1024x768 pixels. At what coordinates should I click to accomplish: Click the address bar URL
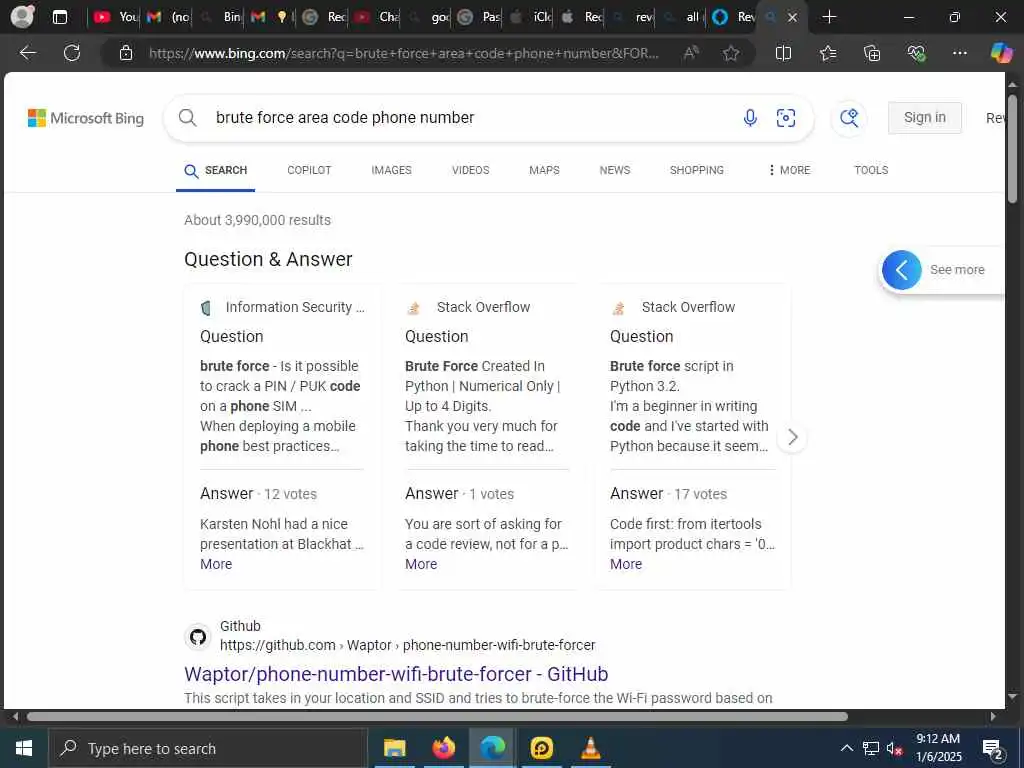pos(404,53)
